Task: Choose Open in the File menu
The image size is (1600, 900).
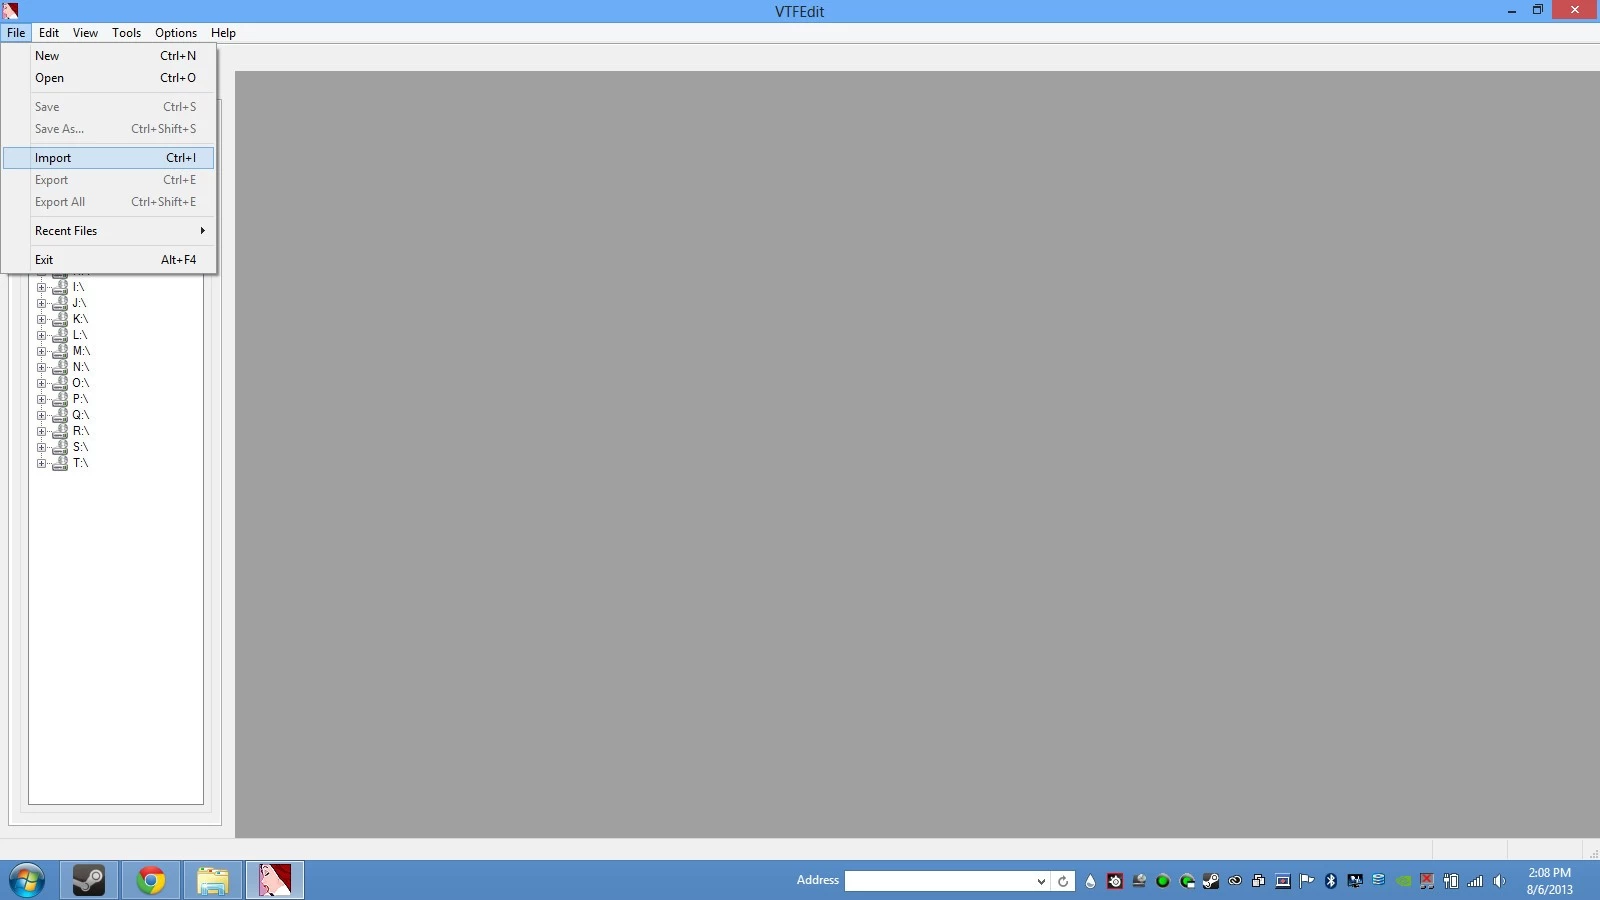Action: pos(108,78)
